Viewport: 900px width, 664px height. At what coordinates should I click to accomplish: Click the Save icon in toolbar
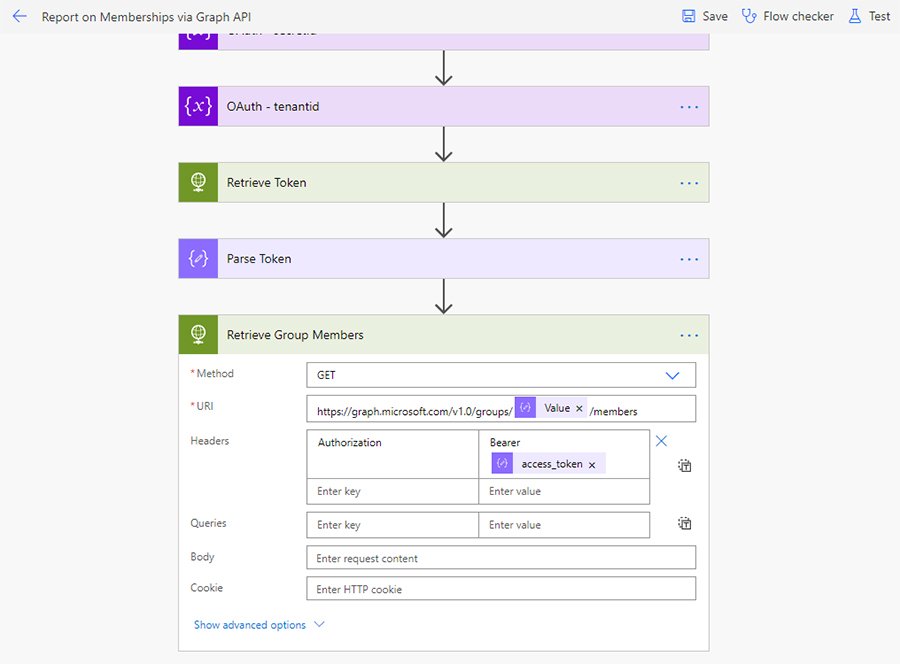tap(689, 16)
